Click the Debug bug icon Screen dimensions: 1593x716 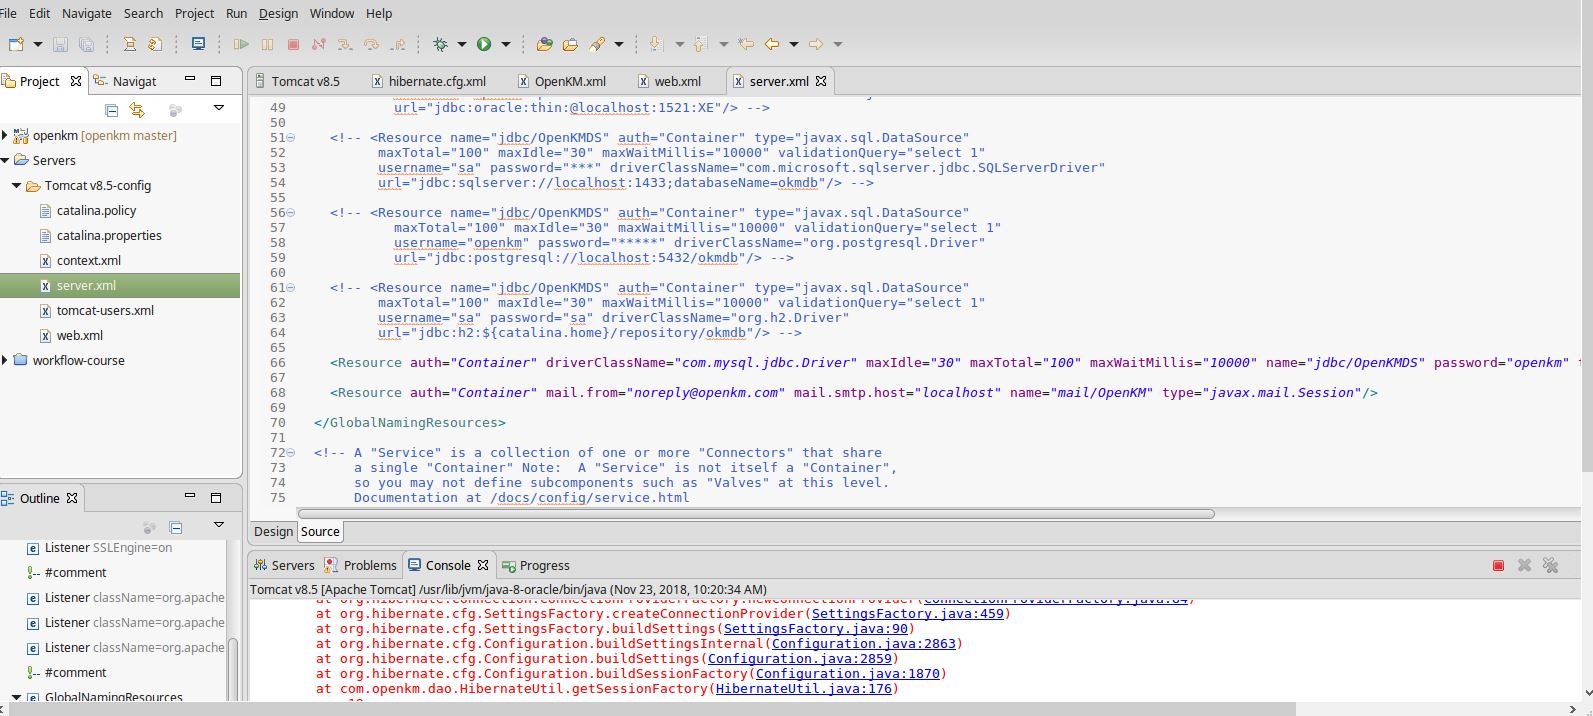pos(440,44)
